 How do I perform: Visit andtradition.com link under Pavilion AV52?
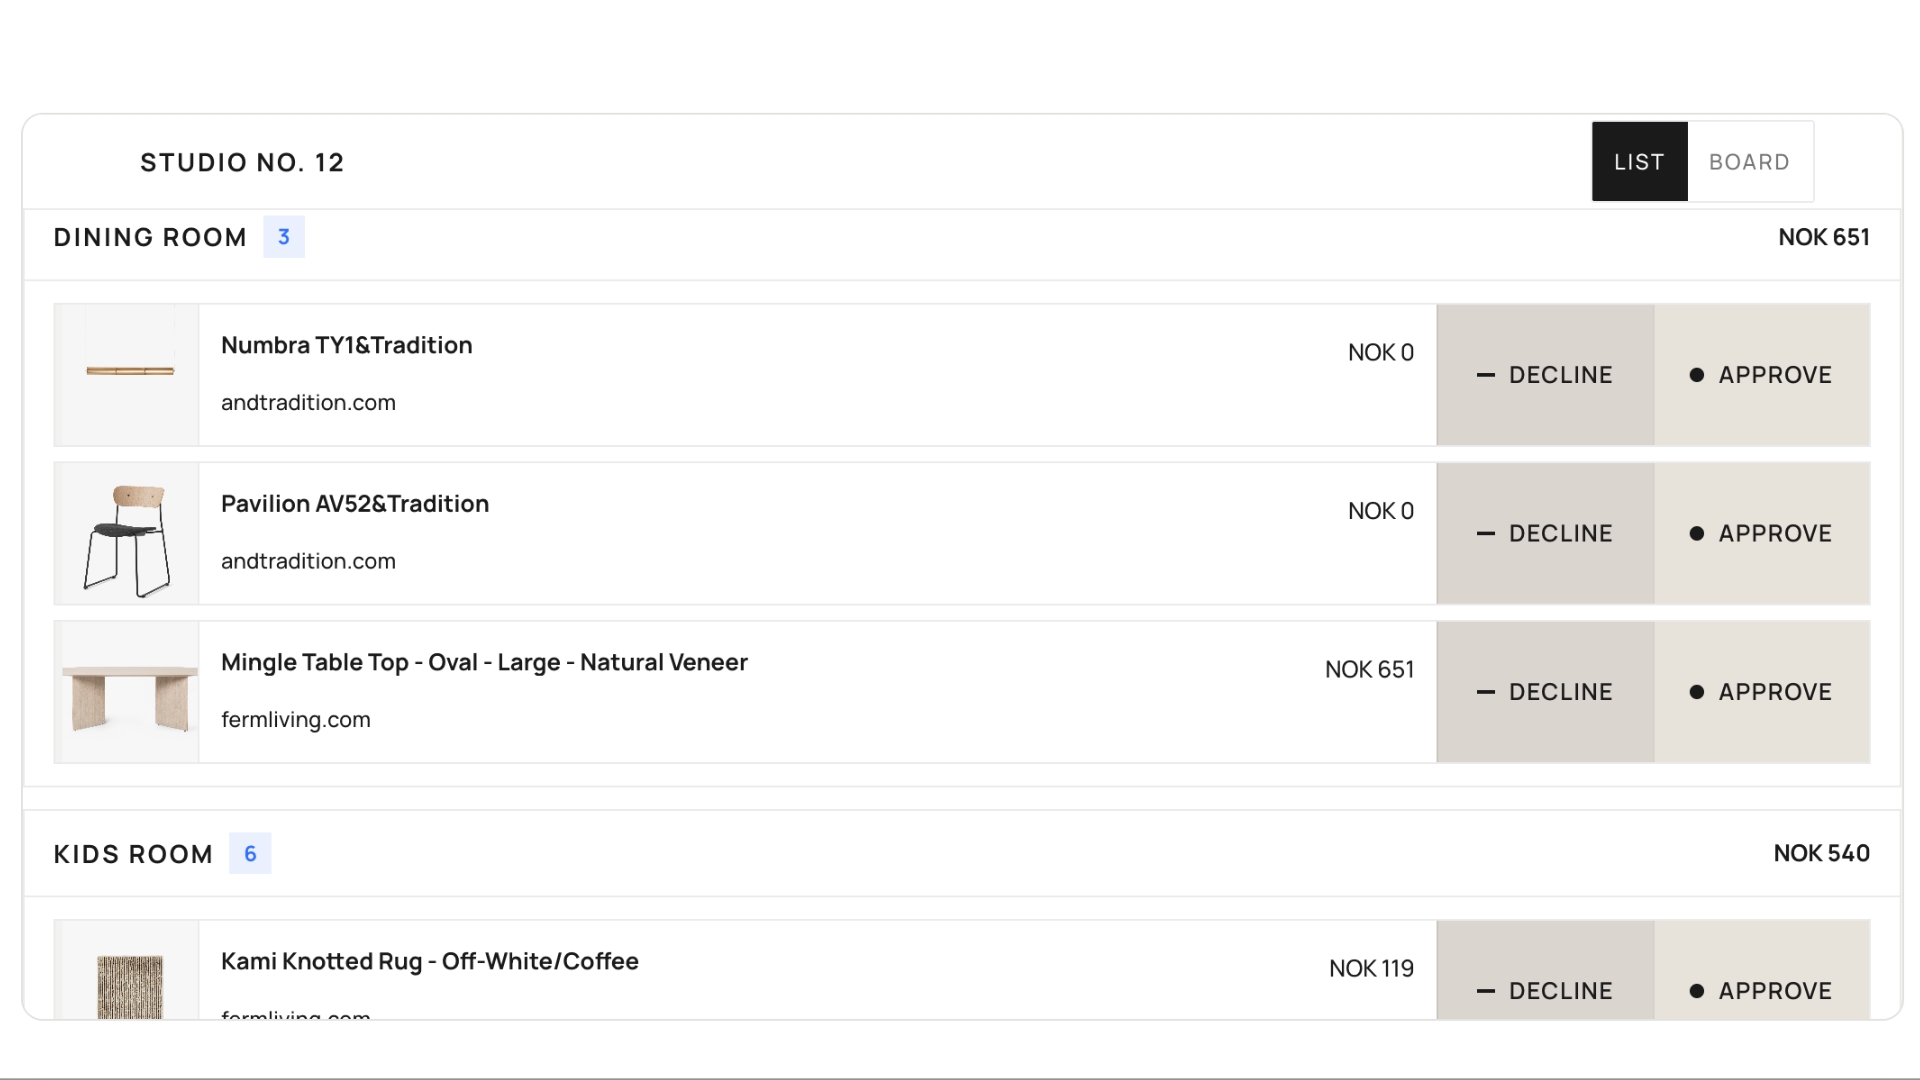[308, 561]
